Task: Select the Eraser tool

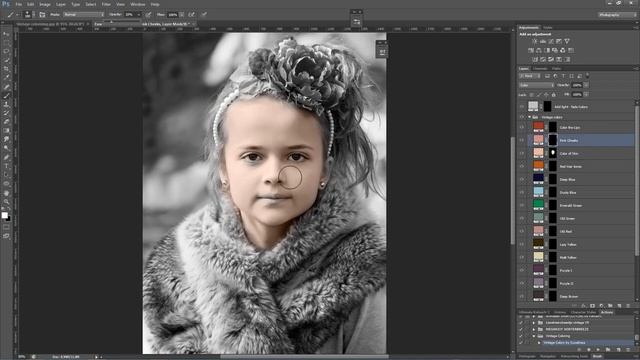Action: point(6,122)
